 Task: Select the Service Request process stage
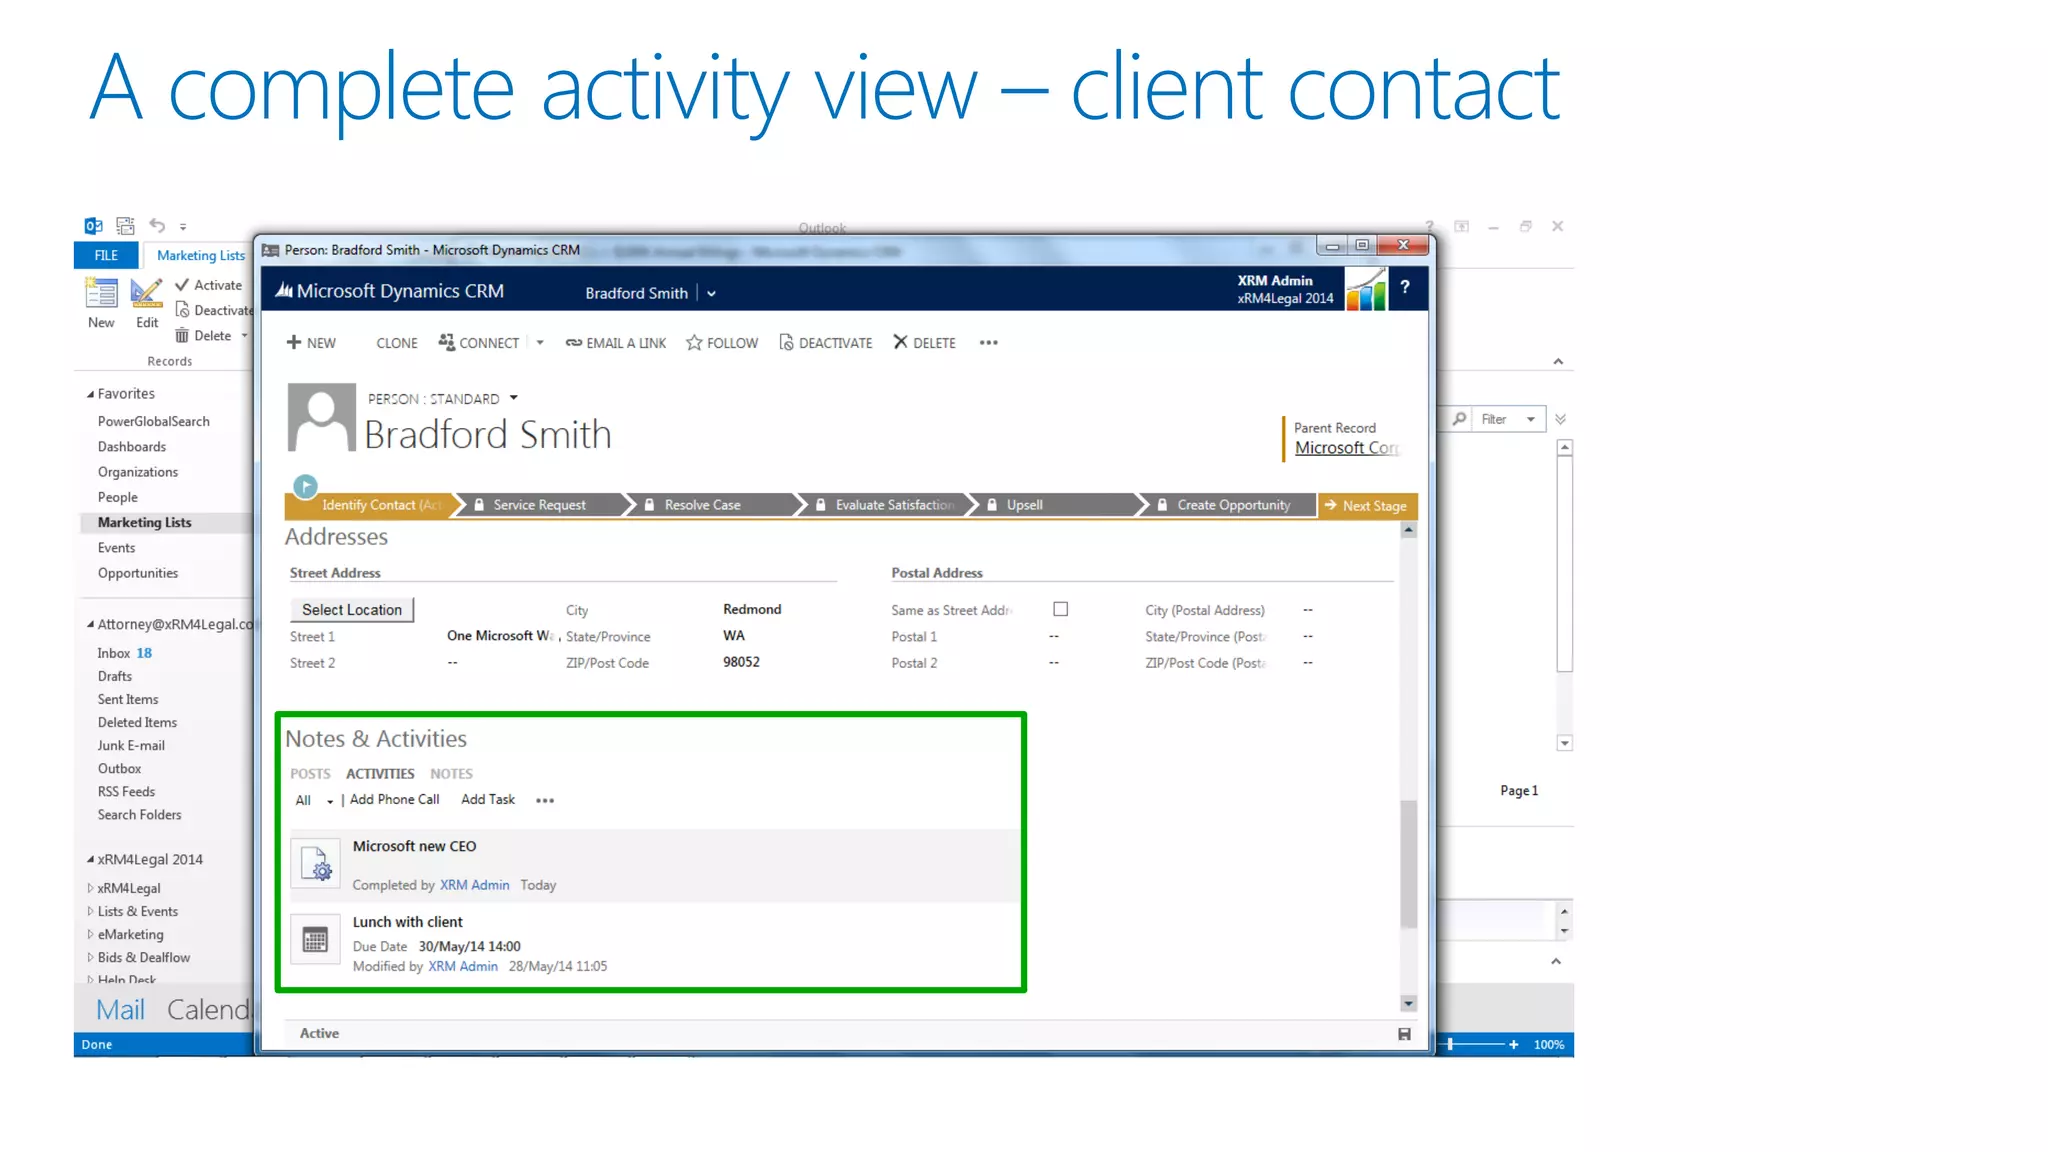540,505
